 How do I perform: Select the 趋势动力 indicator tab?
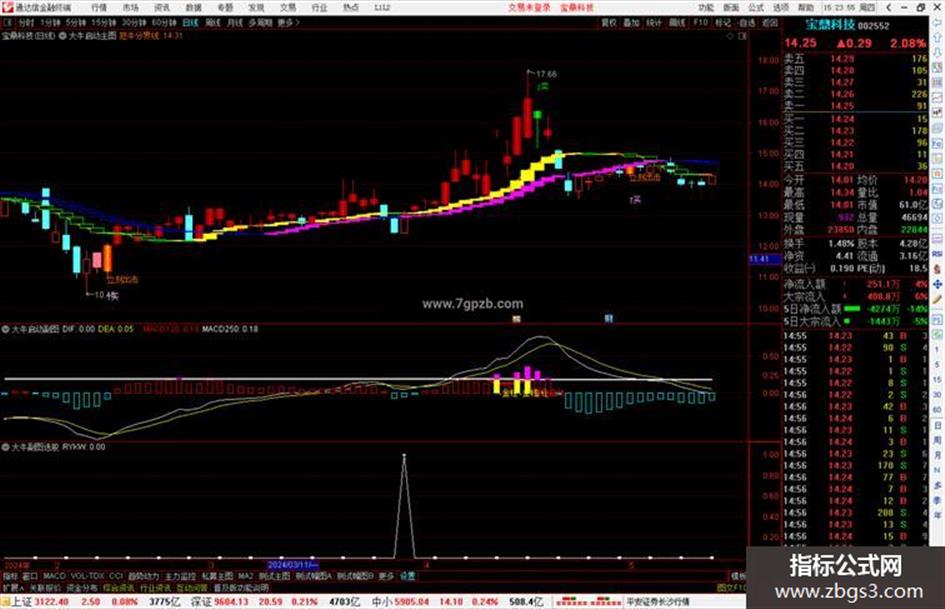pos(143,576)
